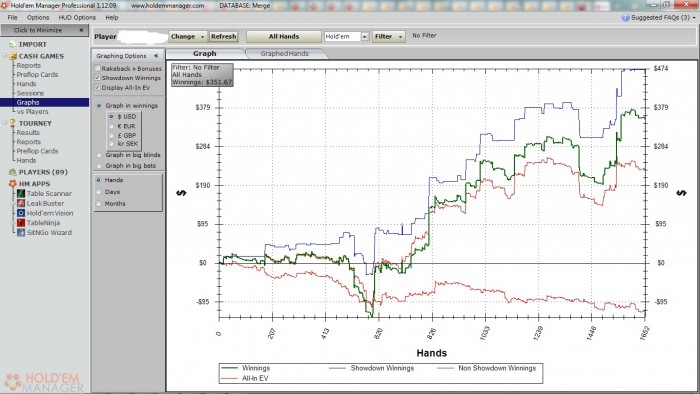Select Graph in winnings radio button
This screenshot has width=700, height=394.
99,106
